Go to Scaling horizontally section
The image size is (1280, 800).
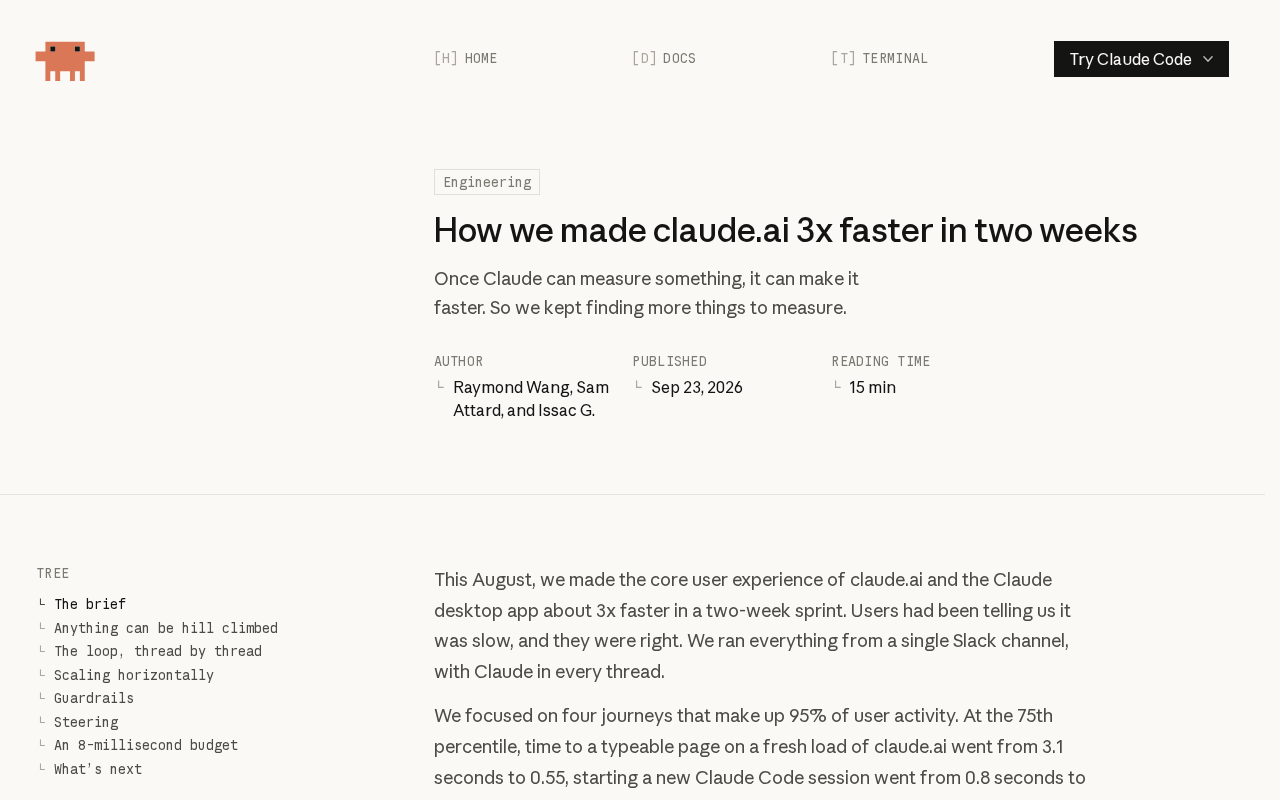134,675
